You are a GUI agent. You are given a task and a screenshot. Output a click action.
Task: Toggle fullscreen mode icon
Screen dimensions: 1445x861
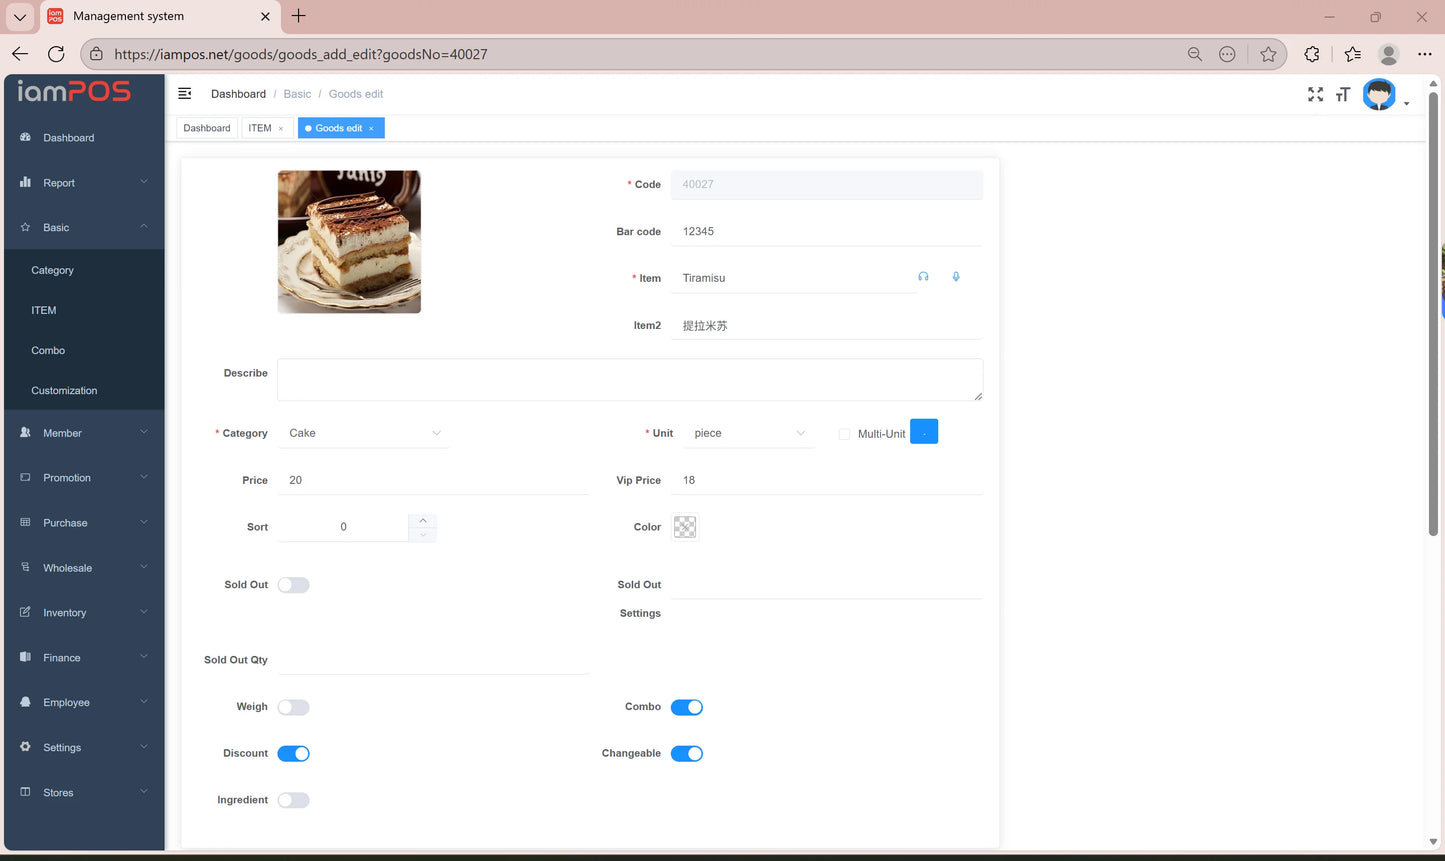1315,94
